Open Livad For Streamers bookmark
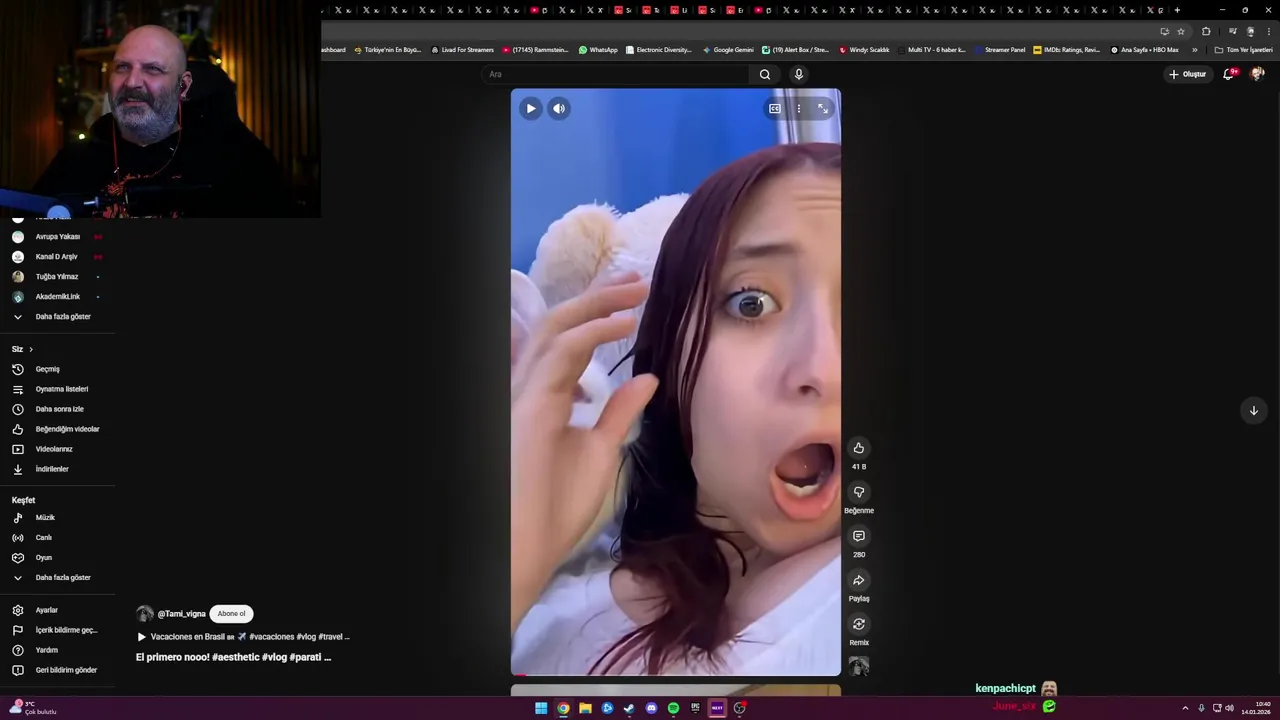This screenshot has height=720, width=1280. pos(462,50)
